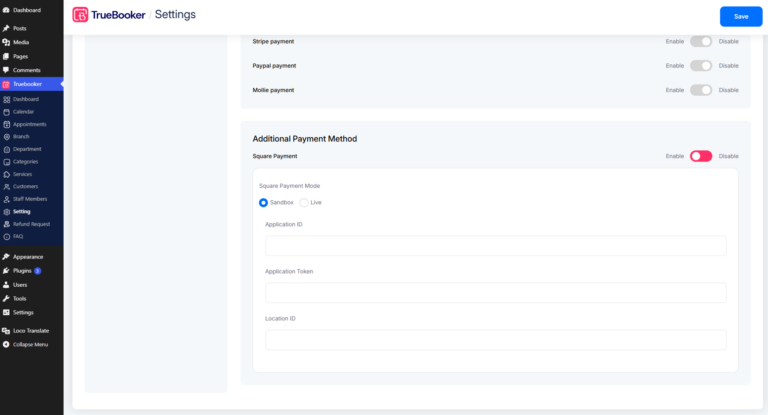Open the Services tag icon
768x415 pixels.
click(7, 174)
